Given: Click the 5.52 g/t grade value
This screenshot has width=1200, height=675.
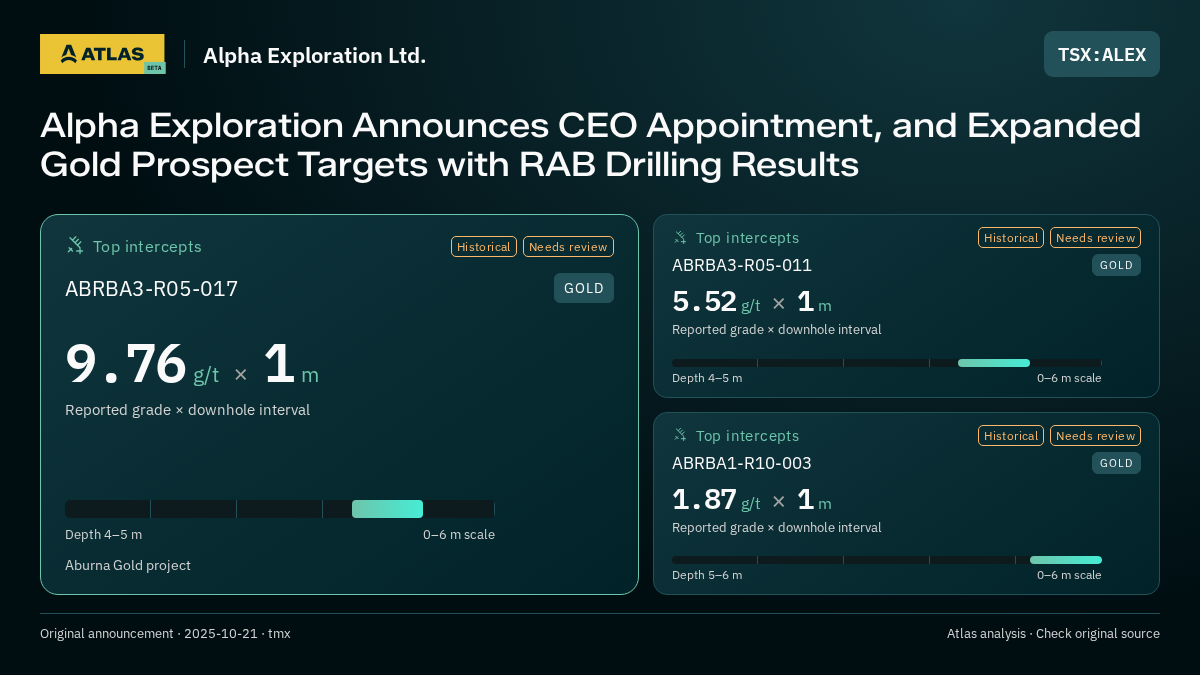Looking at the screenshot, I should pyautogui.click(x=716, y=302).
